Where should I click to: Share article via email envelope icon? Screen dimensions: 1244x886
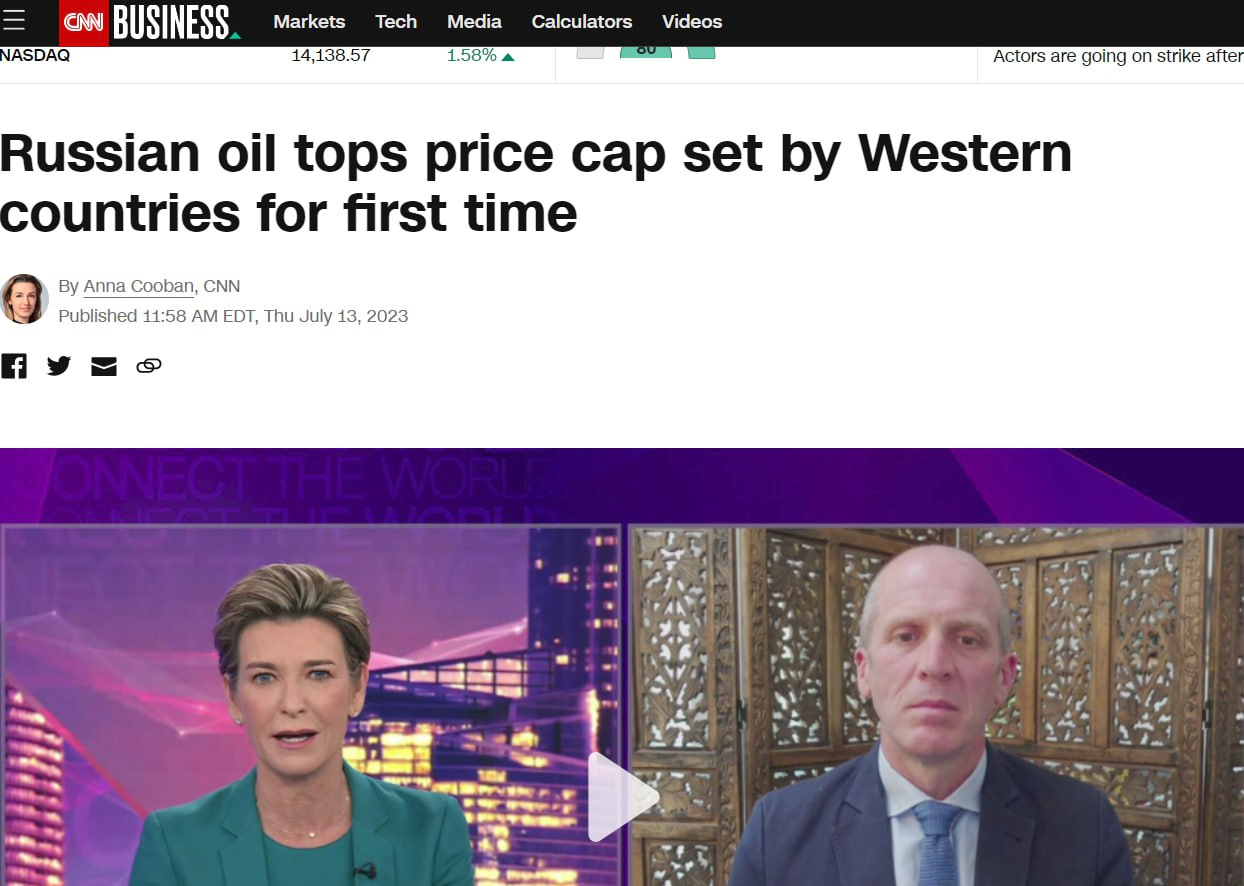pyautogui.click(x=104, y=367)
